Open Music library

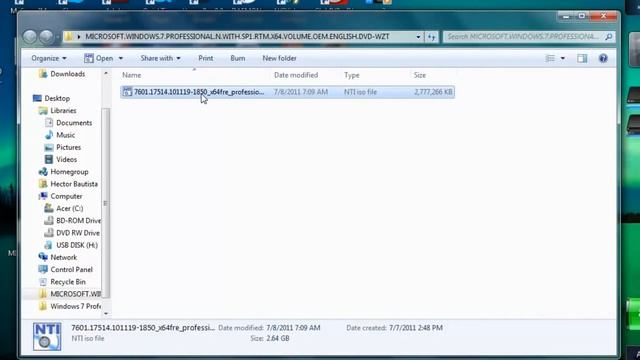pos(65,135)
